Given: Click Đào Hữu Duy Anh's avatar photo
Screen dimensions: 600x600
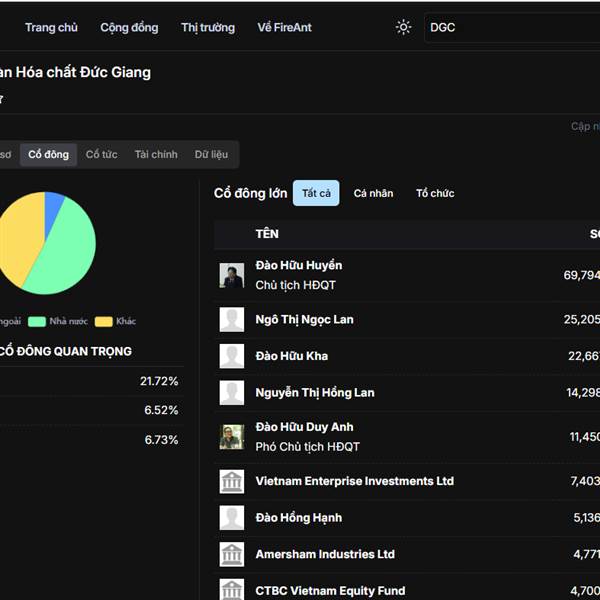Looking at the screenshot, I should (x=232, y=437).
